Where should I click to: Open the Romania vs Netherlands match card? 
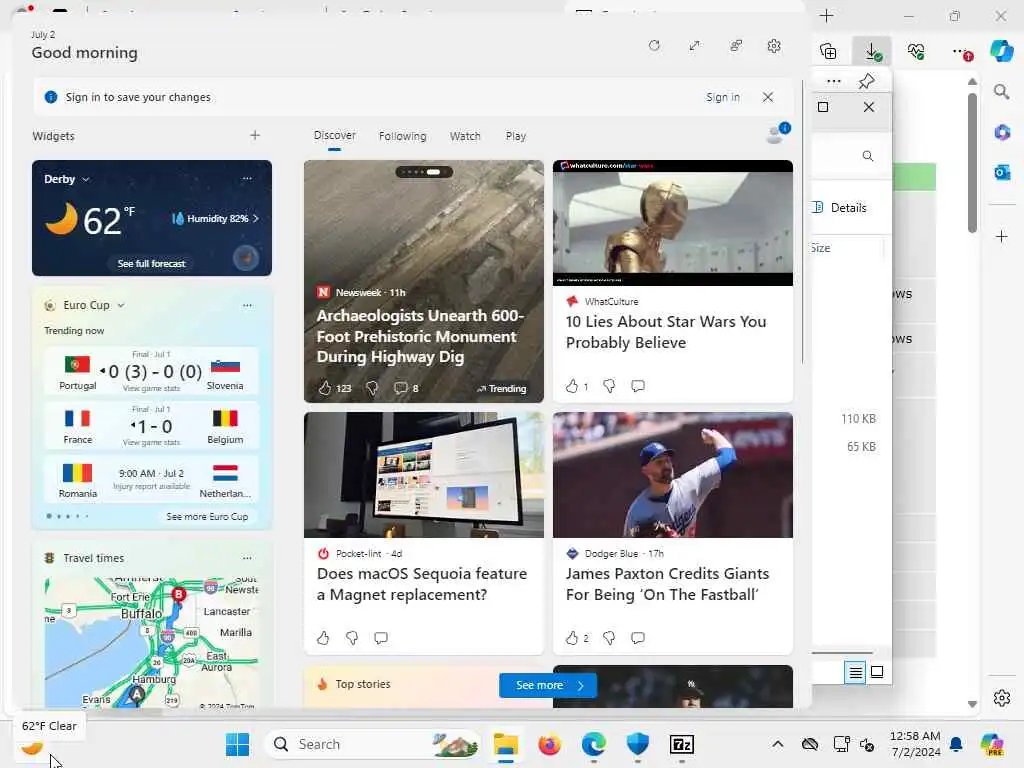[152, 481]
